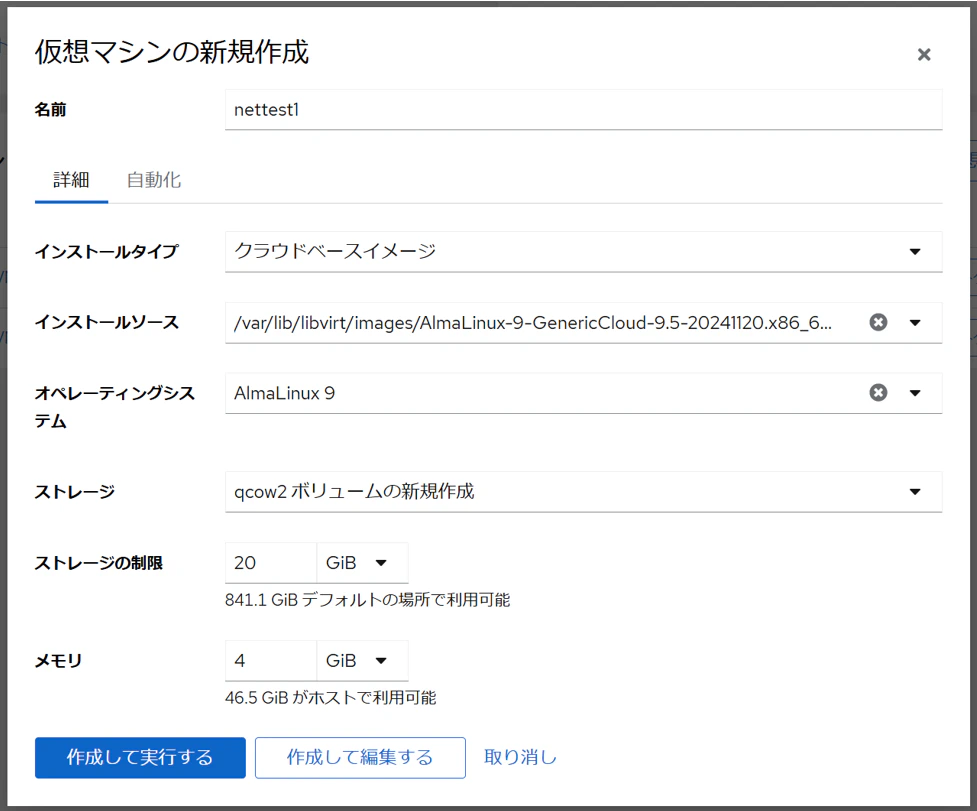Expand the storage qcow2 volume dropdown
Screen dimensions: 977x811
(x=583, y=491)
